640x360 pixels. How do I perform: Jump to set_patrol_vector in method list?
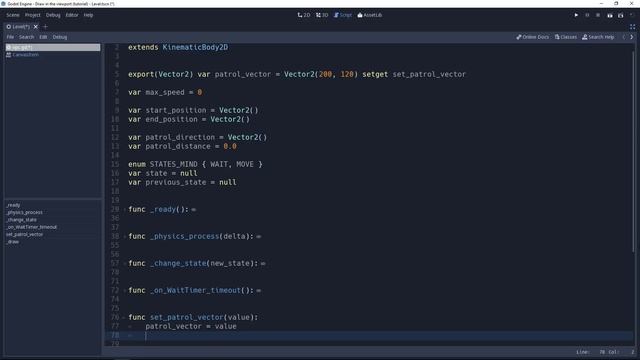click(24, 234)
